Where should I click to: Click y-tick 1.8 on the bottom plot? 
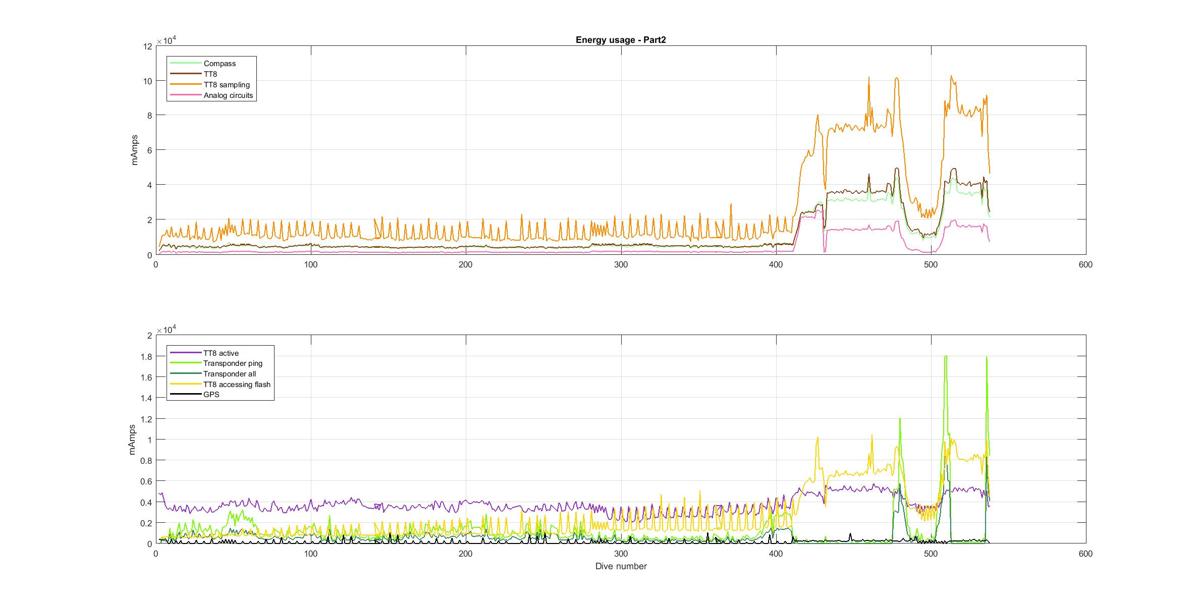(146, 356)
